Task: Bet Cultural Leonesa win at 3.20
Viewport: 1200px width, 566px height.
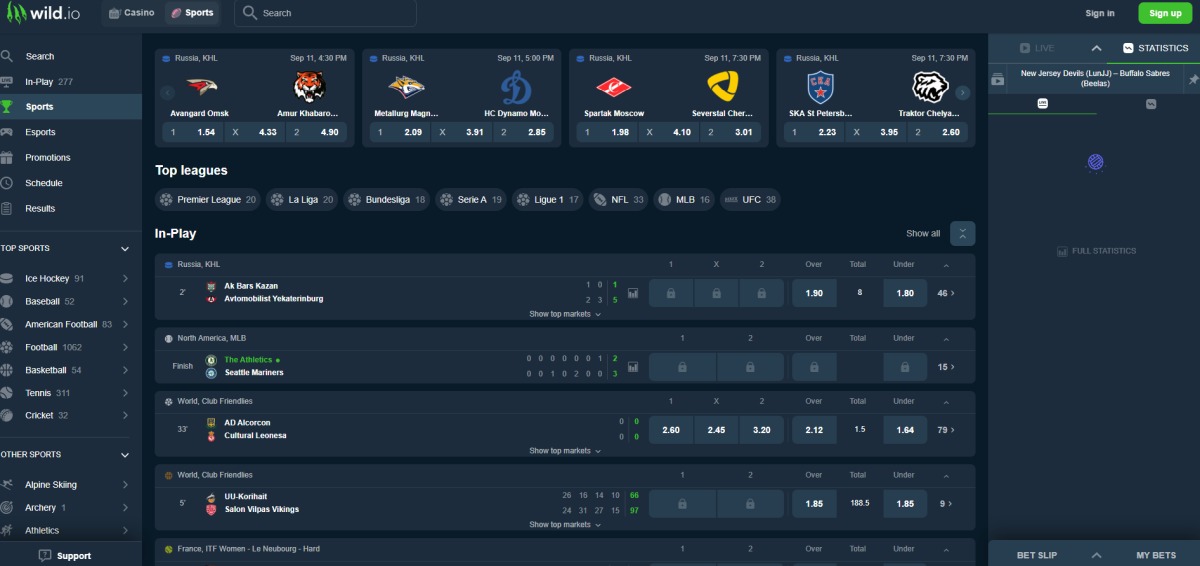Action: pos(761,430)
